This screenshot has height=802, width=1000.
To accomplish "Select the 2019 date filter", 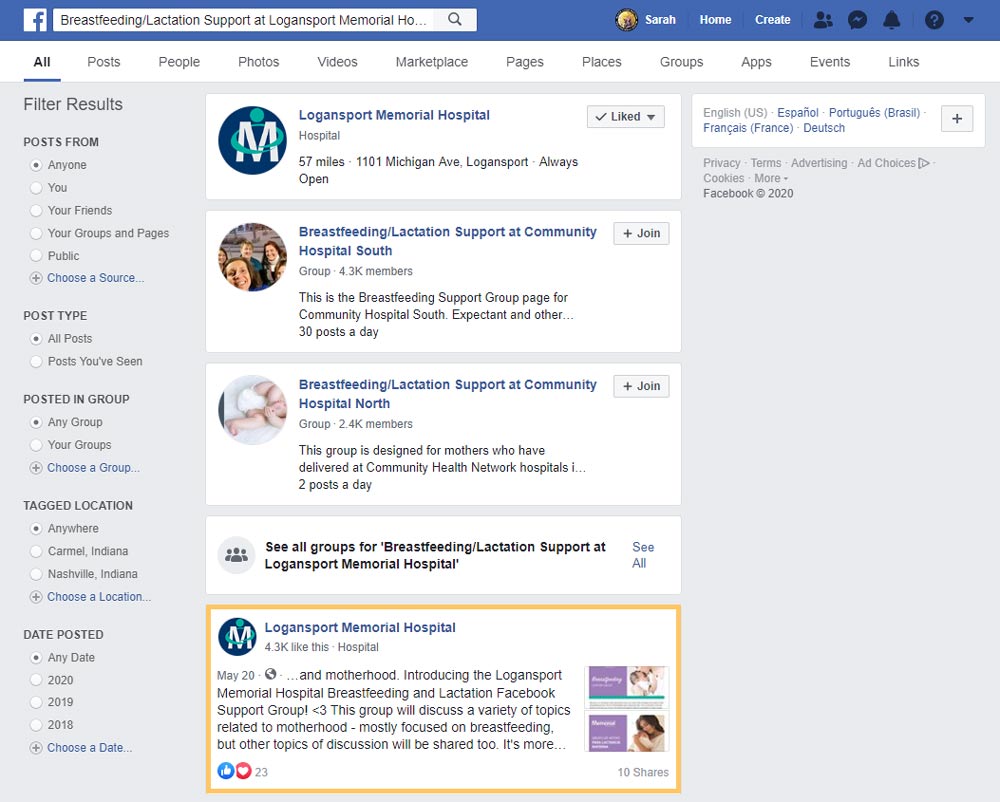I will [37, 703].
